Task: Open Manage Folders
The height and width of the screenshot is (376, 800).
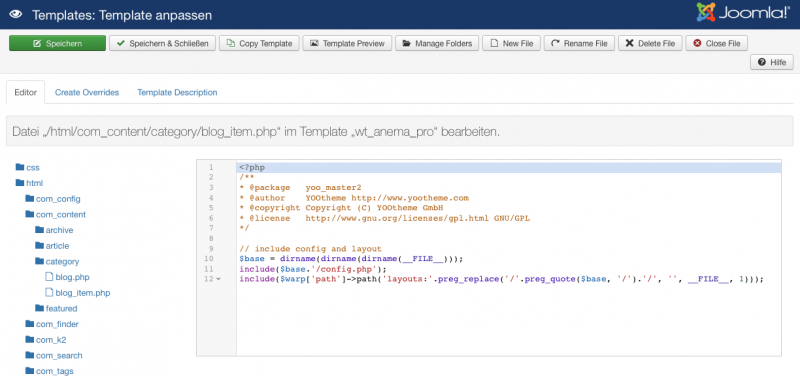Action: 437,43
